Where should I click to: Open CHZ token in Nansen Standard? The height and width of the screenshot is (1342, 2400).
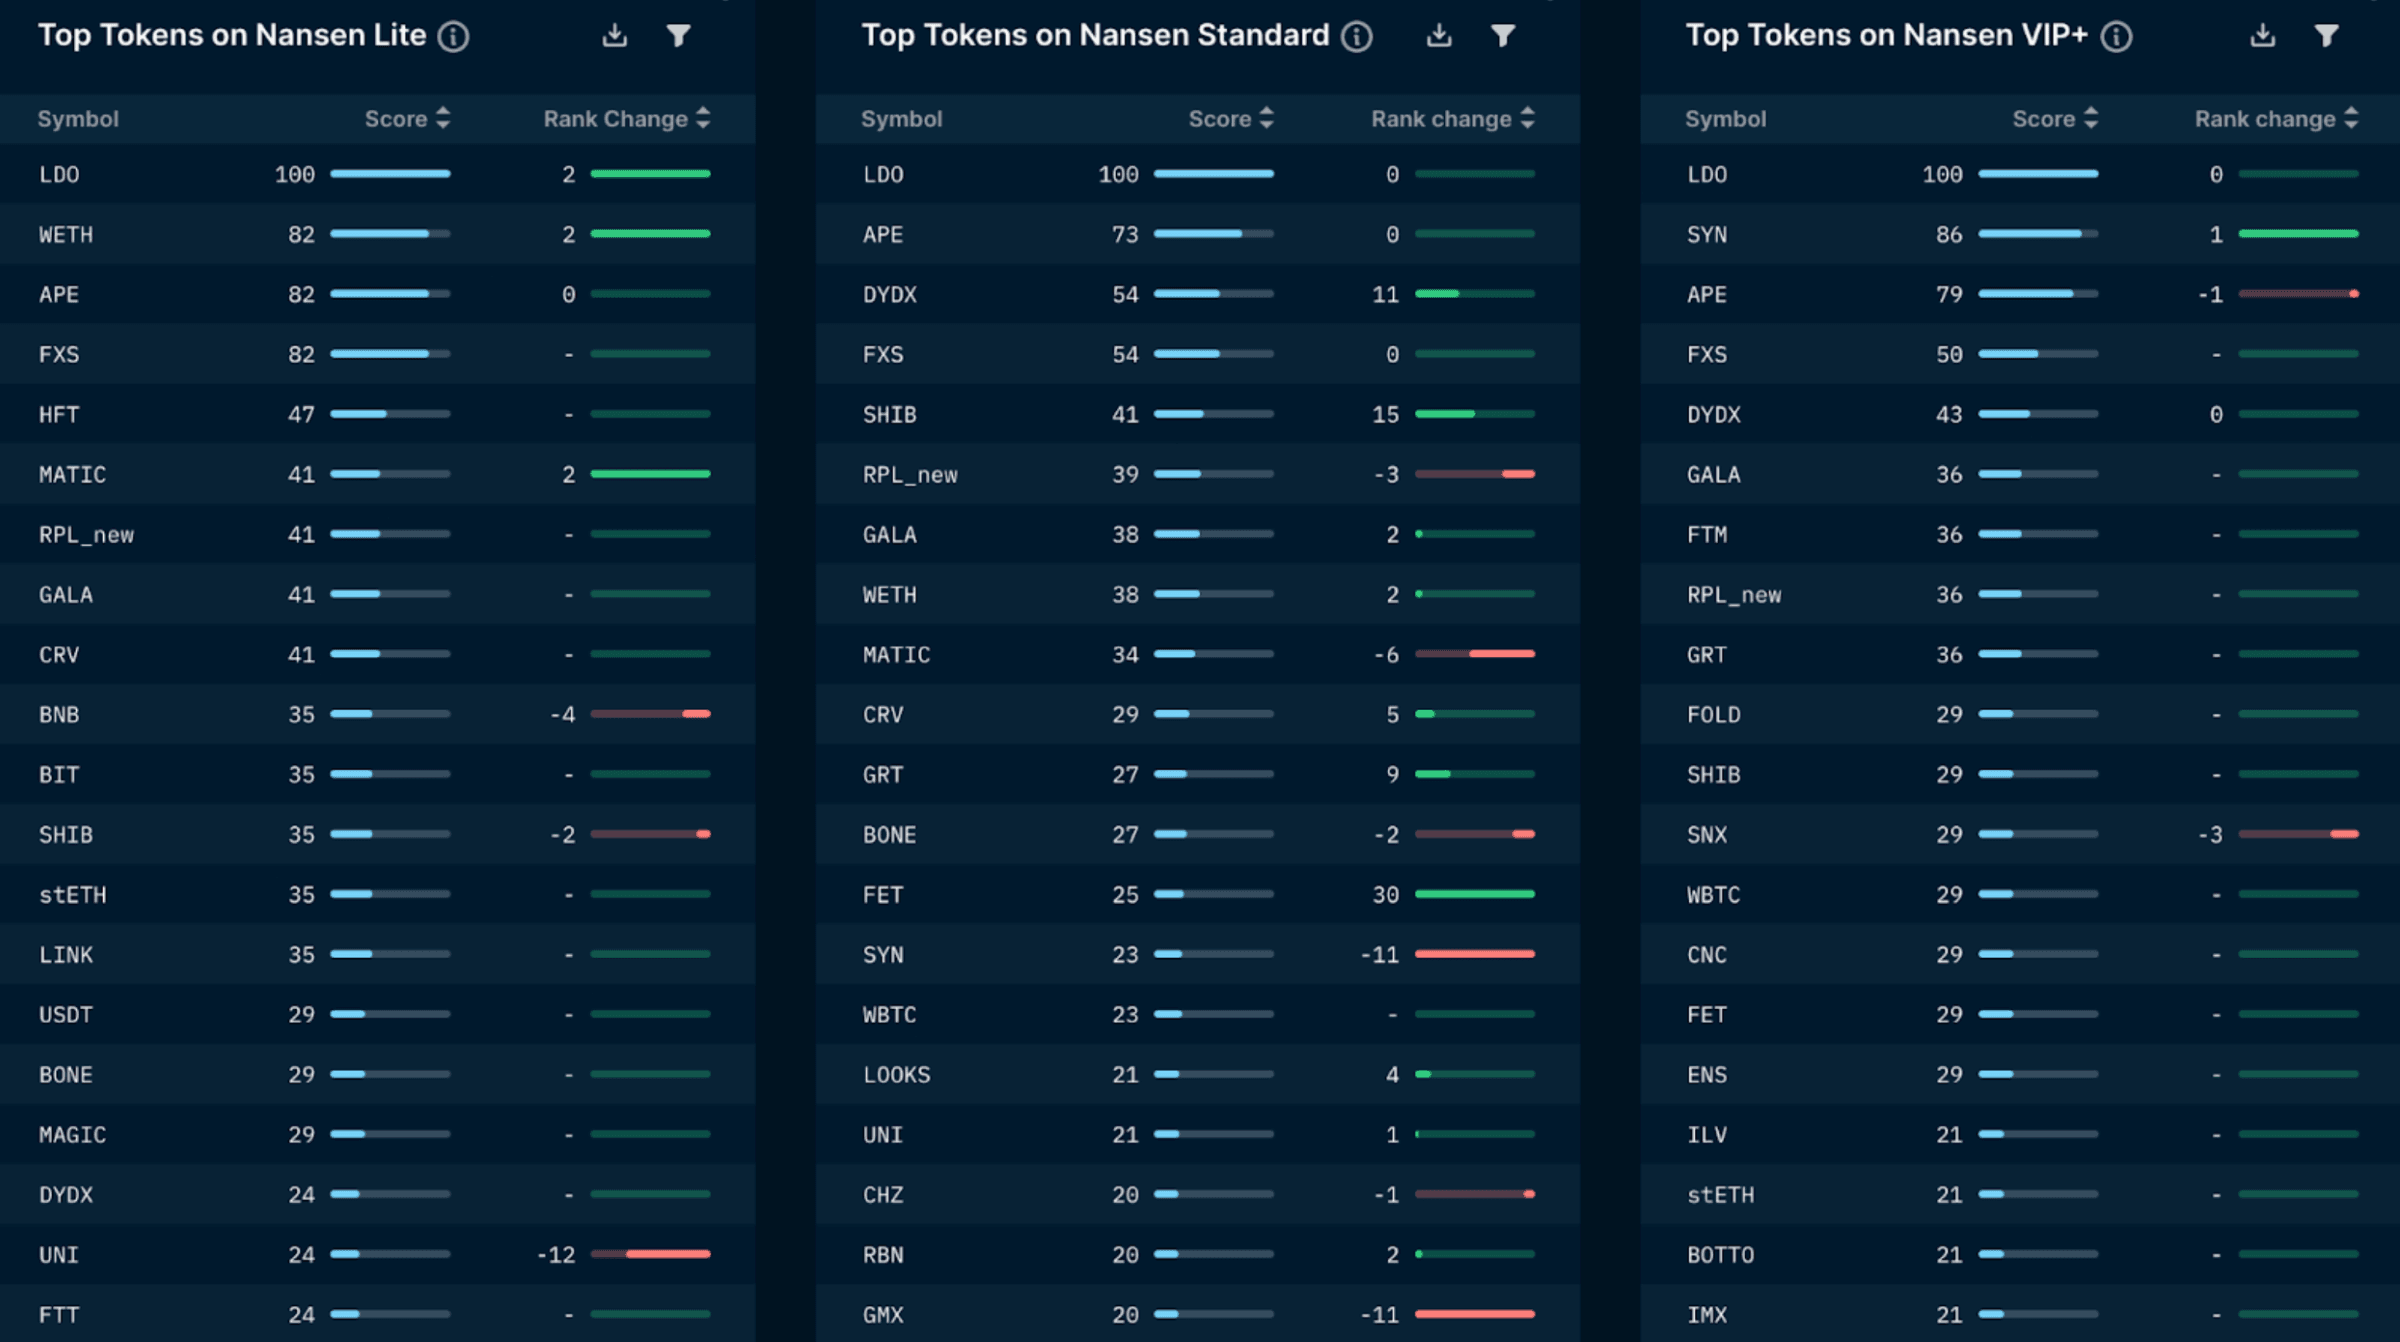coord(883,1195)
